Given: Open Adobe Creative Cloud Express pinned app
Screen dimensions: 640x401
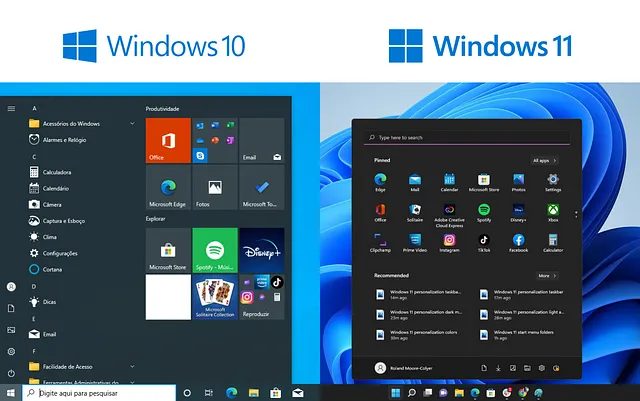Looking at the screenshot, I should (x=449, y=216).
